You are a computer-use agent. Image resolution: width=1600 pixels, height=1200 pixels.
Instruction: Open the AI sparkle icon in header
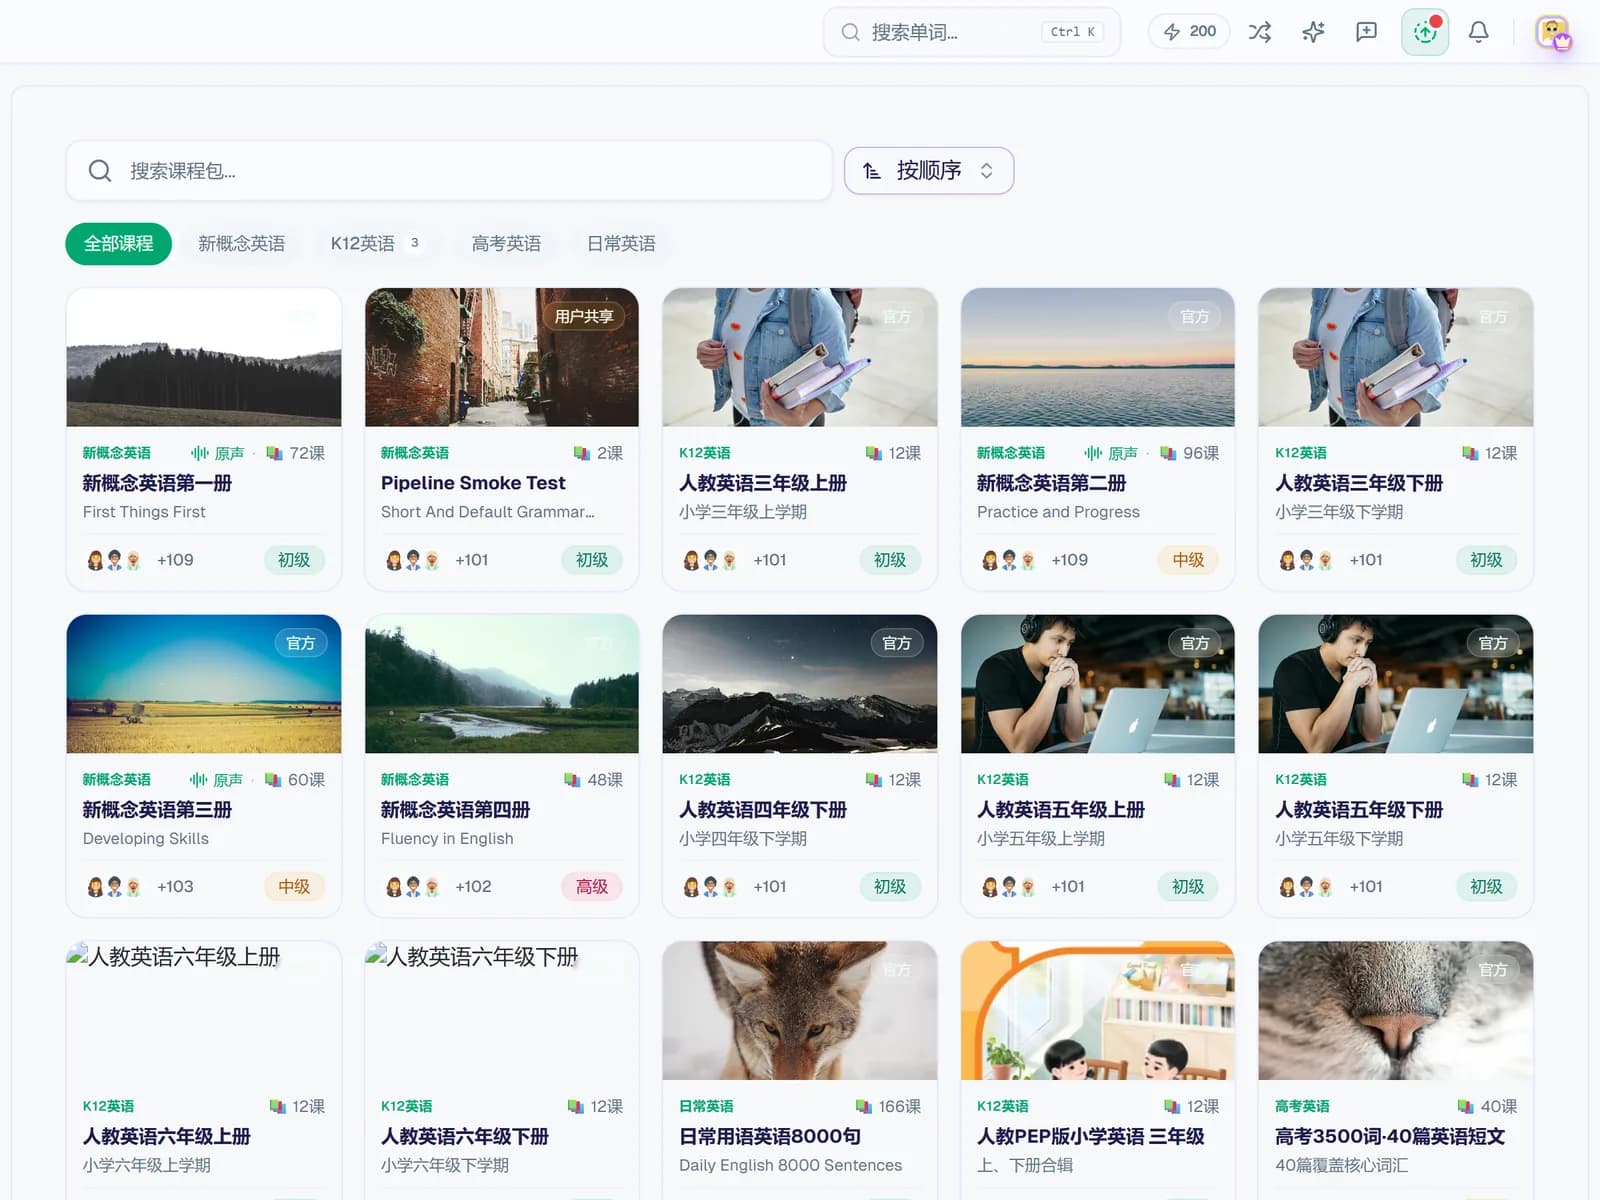[x=1313, y=32]
